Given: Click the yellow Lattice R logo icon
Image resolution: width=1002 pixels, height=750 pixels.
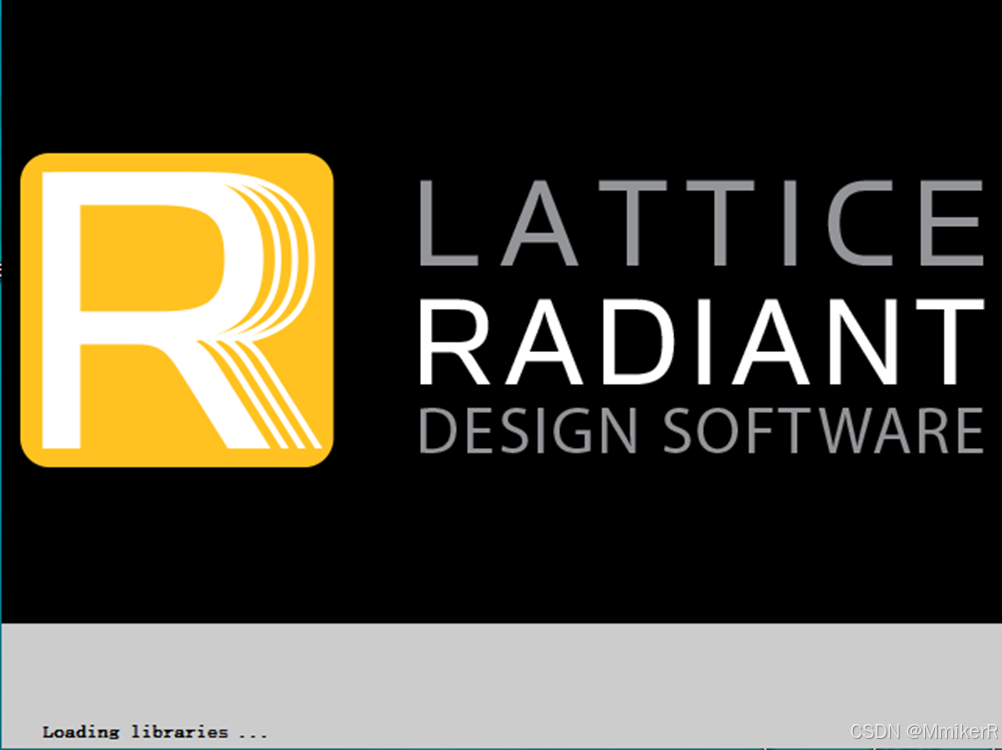Looking at the screenshot, I should (x=175, y=310).
